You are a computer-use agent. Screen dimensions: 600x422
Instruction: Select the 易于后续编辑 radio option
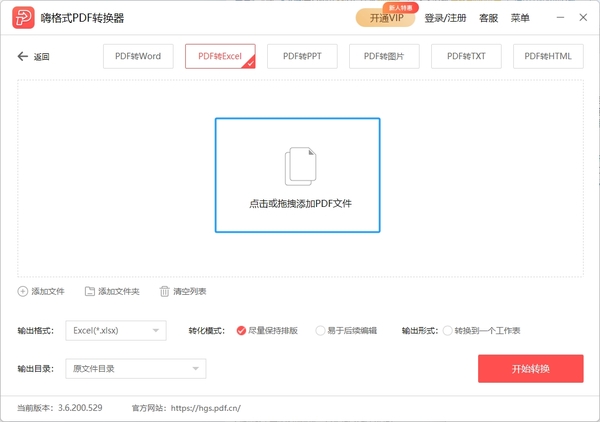click(320, 330)
